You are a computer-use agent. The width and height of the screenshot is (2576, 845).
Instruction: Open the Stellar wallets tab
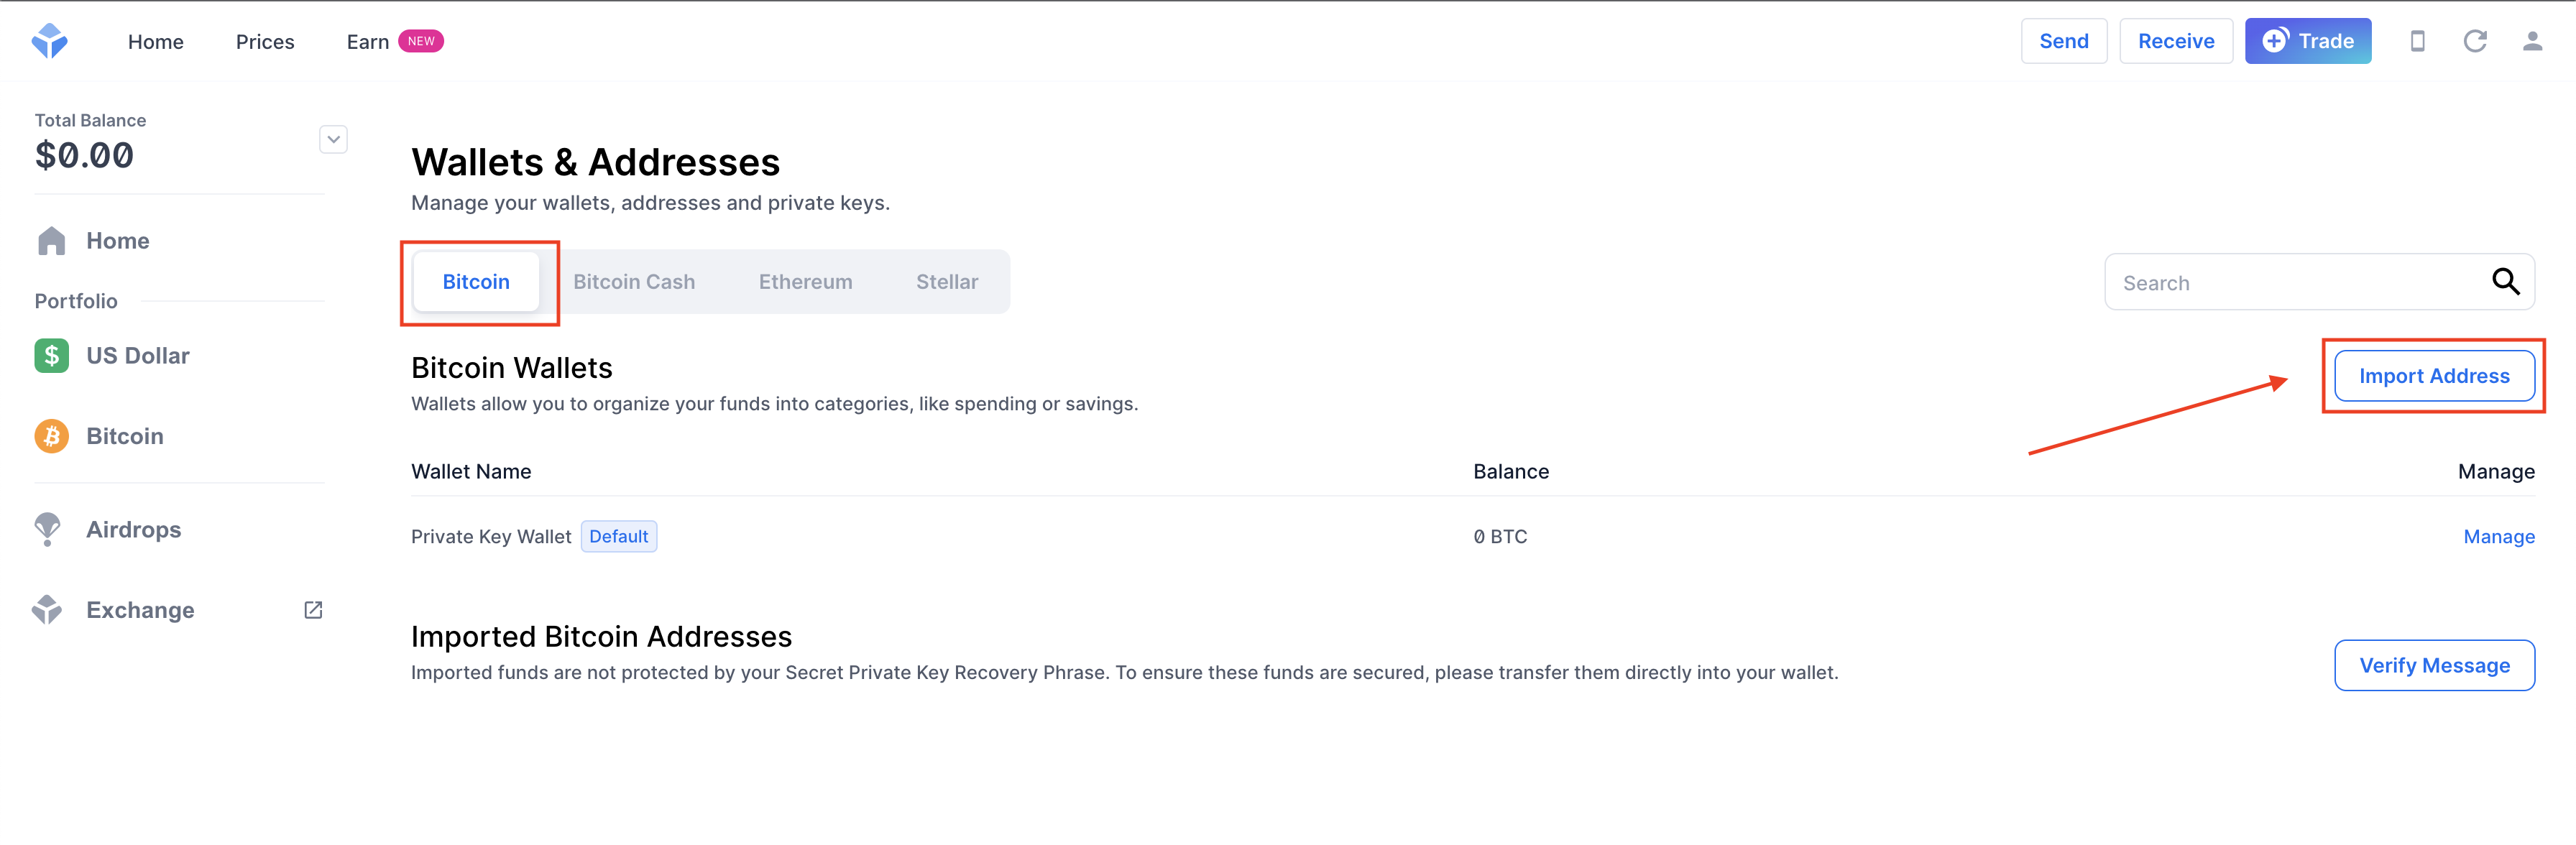point(948,281)
